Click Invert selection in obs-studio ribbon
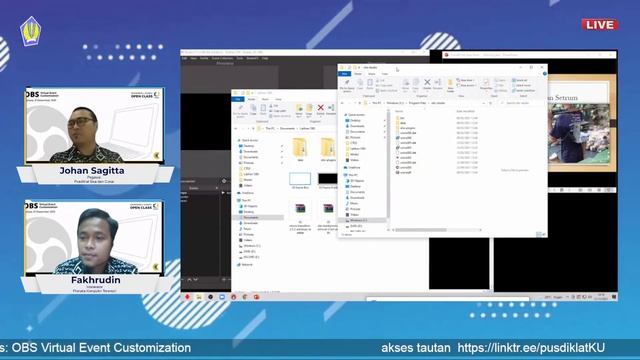This screenshot has width=640, height=360. (x=524, y=90)
